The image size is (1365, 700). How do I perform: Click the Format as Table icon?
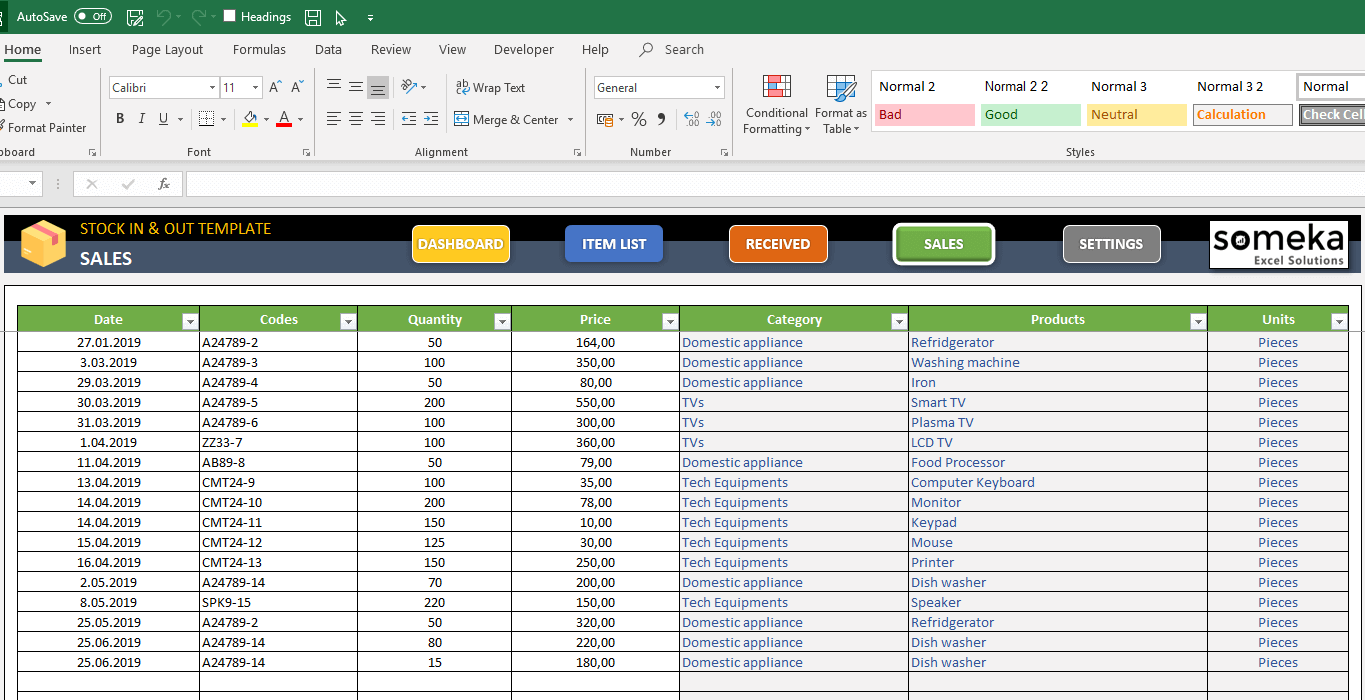[840, 104]
